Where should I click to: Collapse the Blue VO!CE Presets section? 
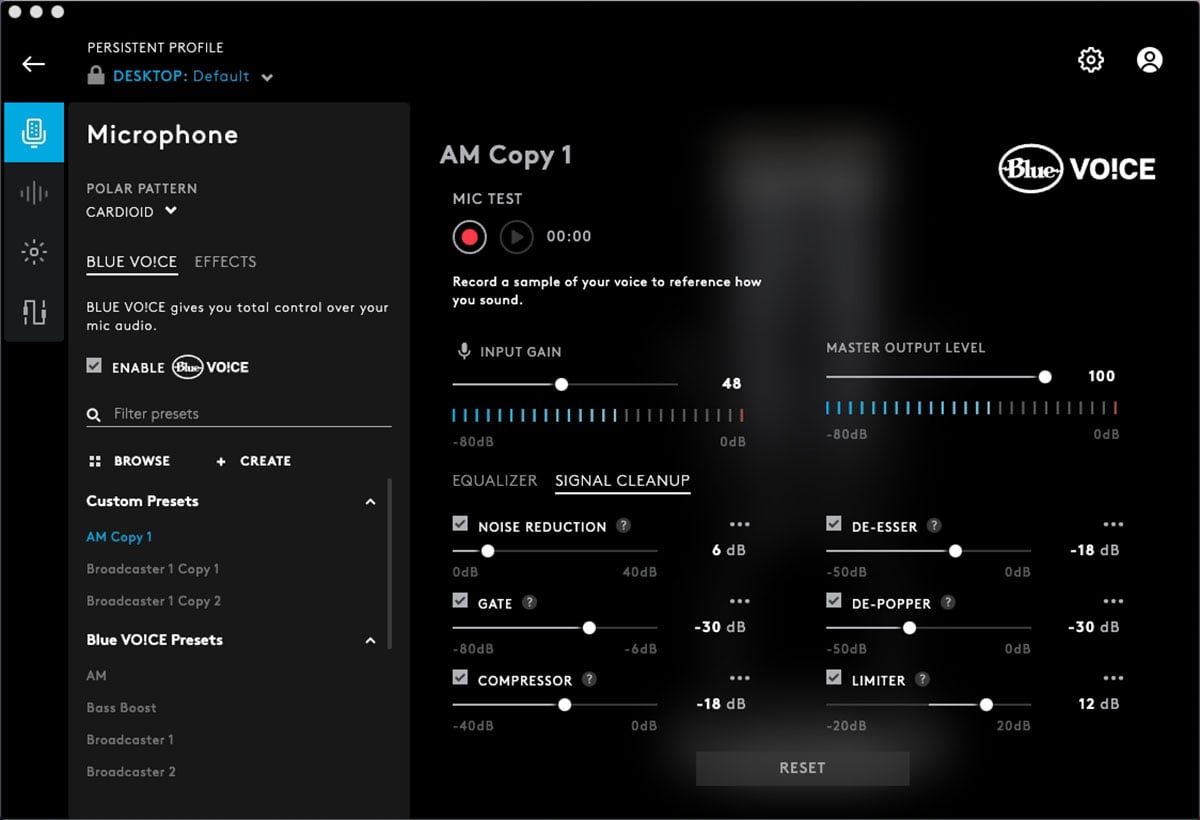pos(370,641)
